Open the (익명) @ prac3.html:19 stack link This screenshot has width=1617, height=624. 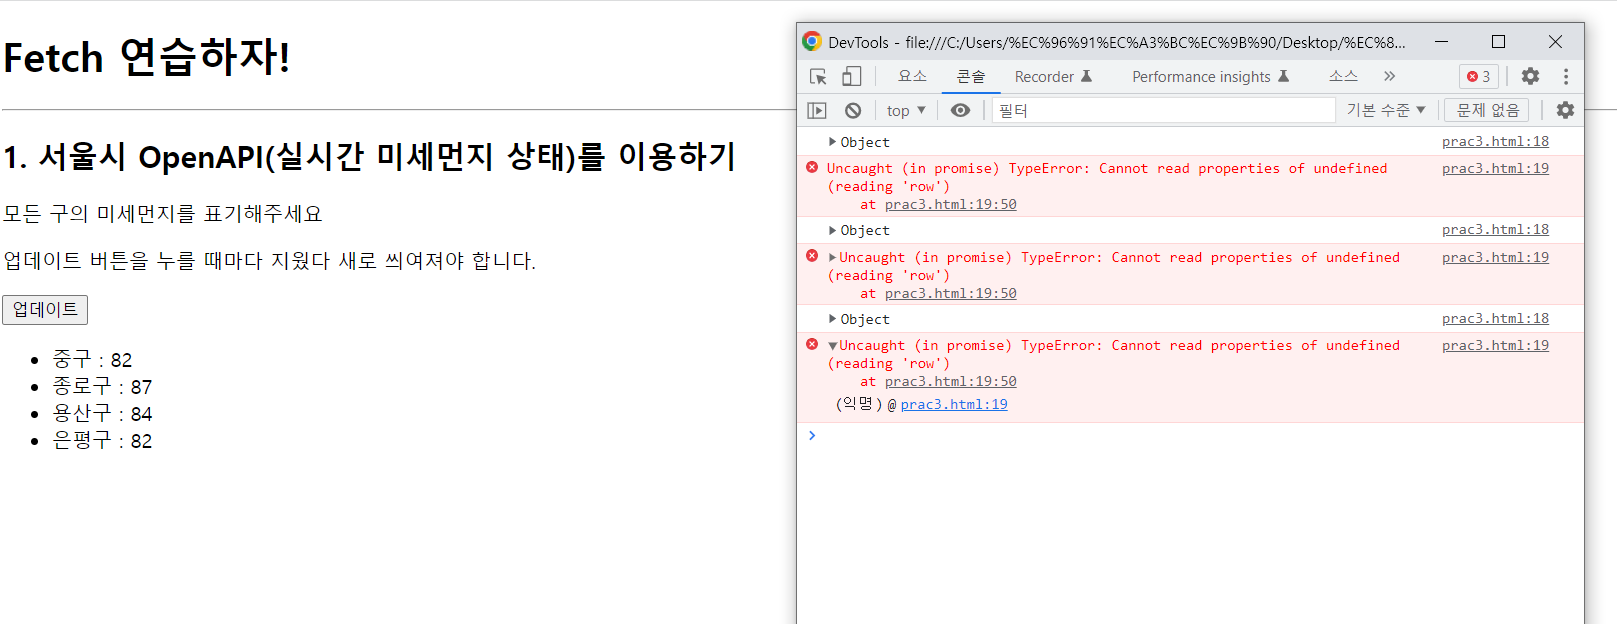(x=954, y=404)
